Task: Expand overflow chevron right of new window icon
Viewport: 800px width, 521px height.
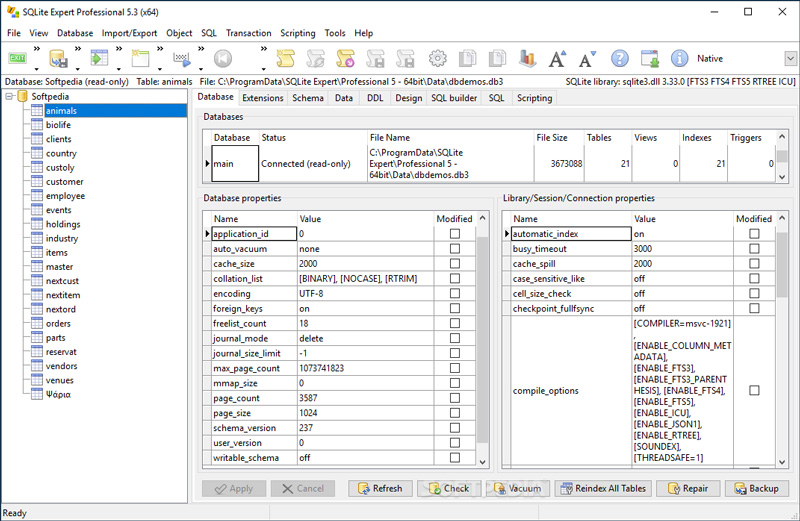Action: tap(160, 49)
